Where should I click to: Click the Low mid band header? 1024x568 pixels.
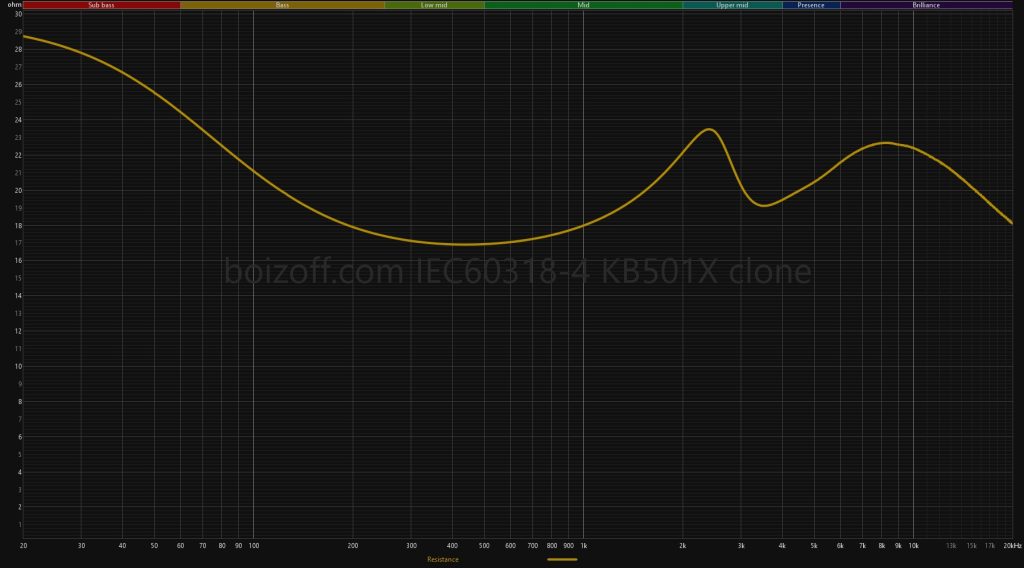pyautogui.click(x=434, y=5)
